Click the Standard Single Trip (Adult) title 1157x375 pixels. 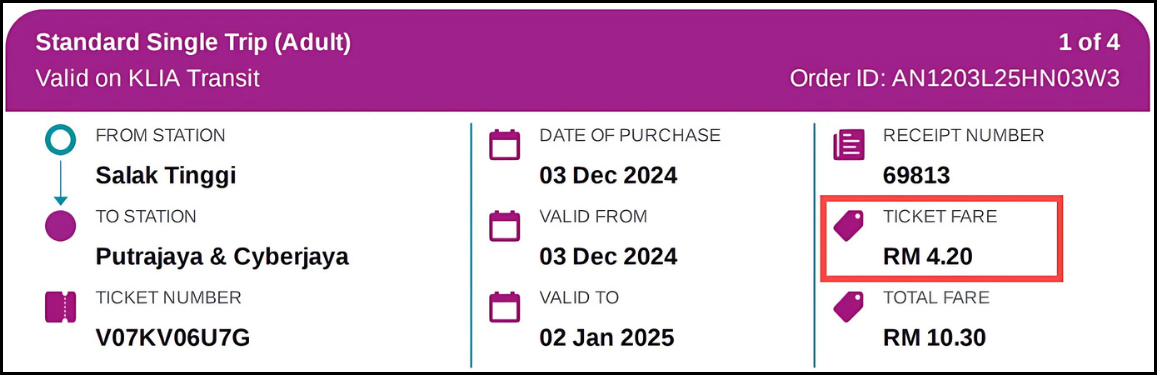pyautogui.click(x=193, y=44)
